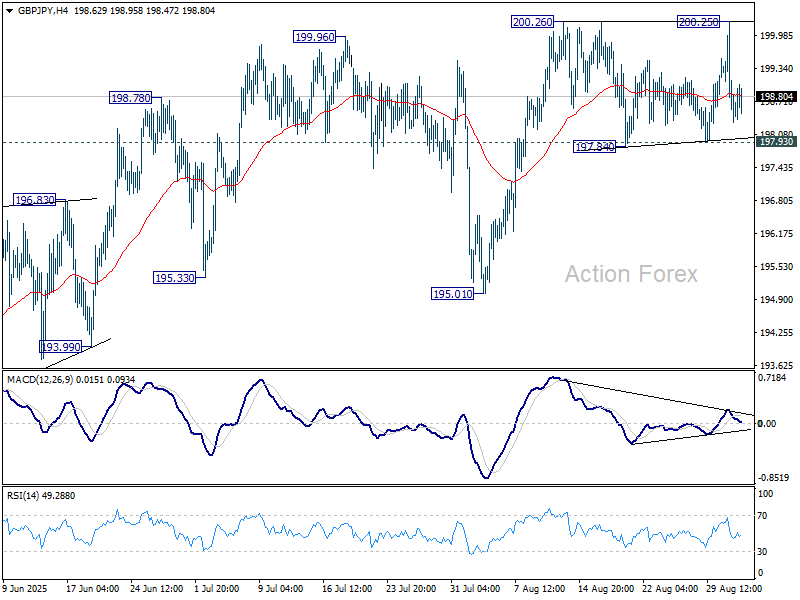Image resolution: width=800 pixels, height=600 pixels.
Task: Select the 9 Jun 2025 date marker
Action: (x=26, y=588)
